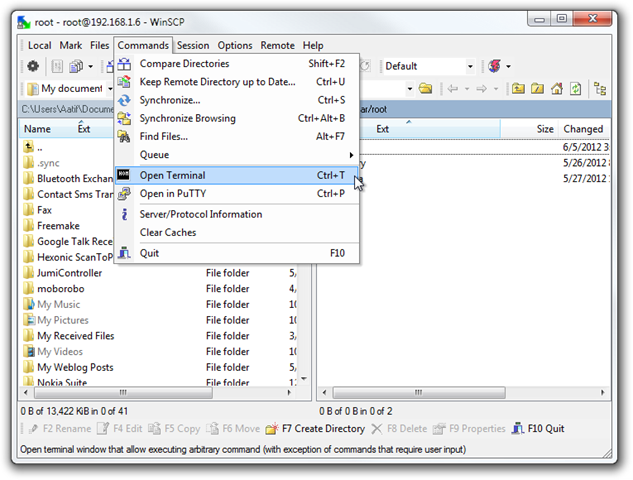Click the Open in PuTTY icon
The image size is (633, 480).
click(x=124, y=194)
